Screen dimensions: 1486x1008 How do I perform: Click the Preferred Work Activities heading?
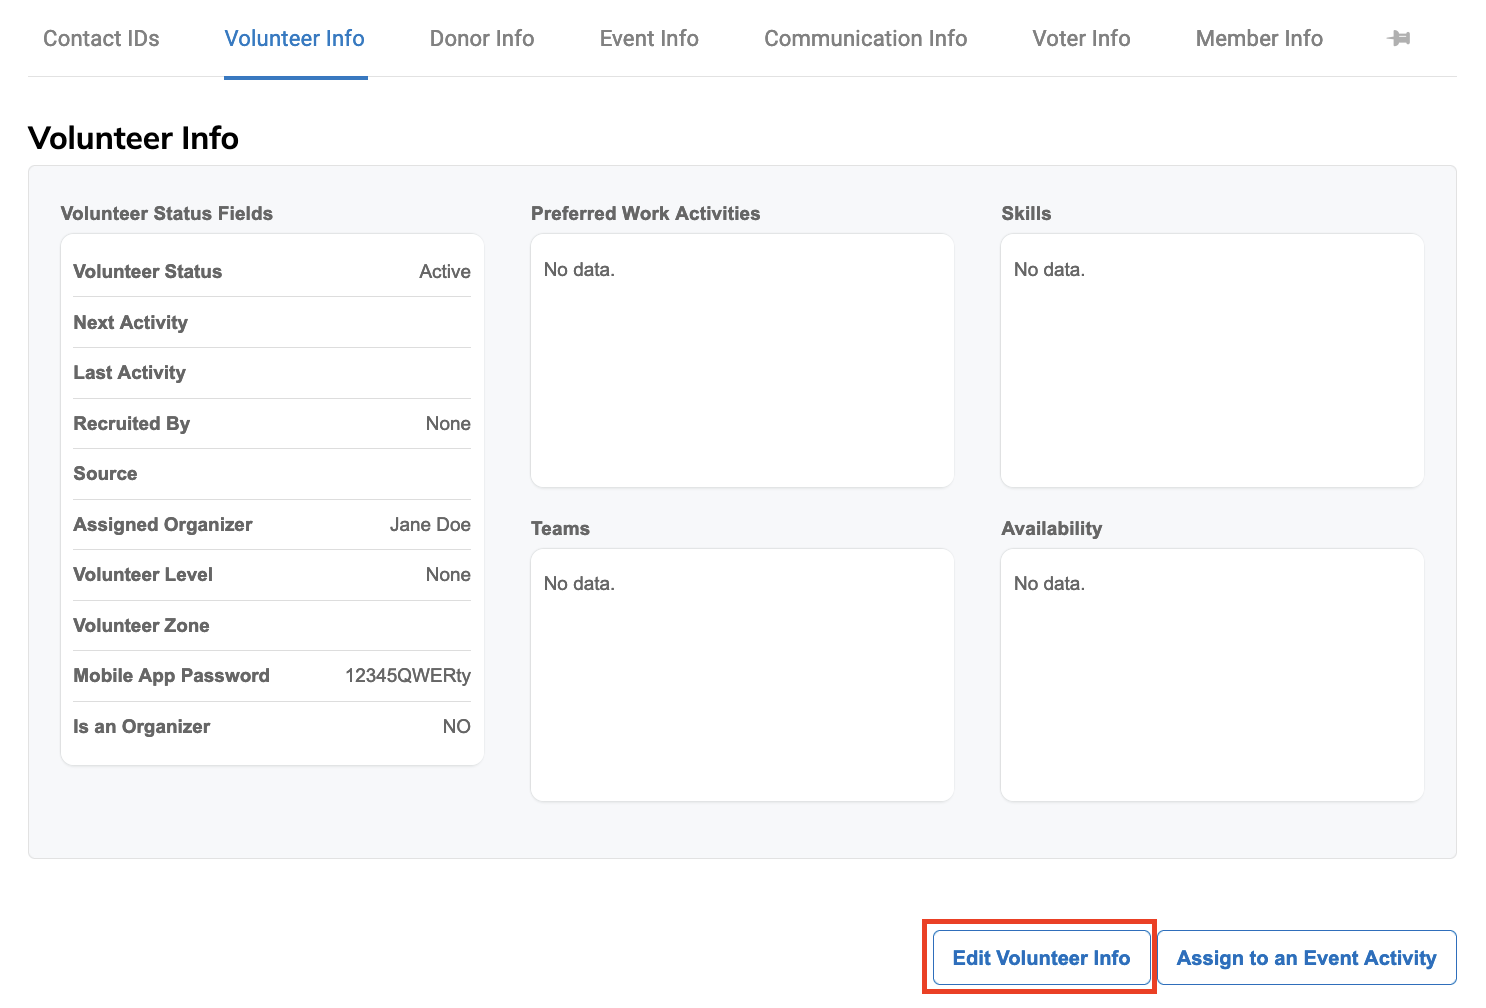(x=646, y=214)
